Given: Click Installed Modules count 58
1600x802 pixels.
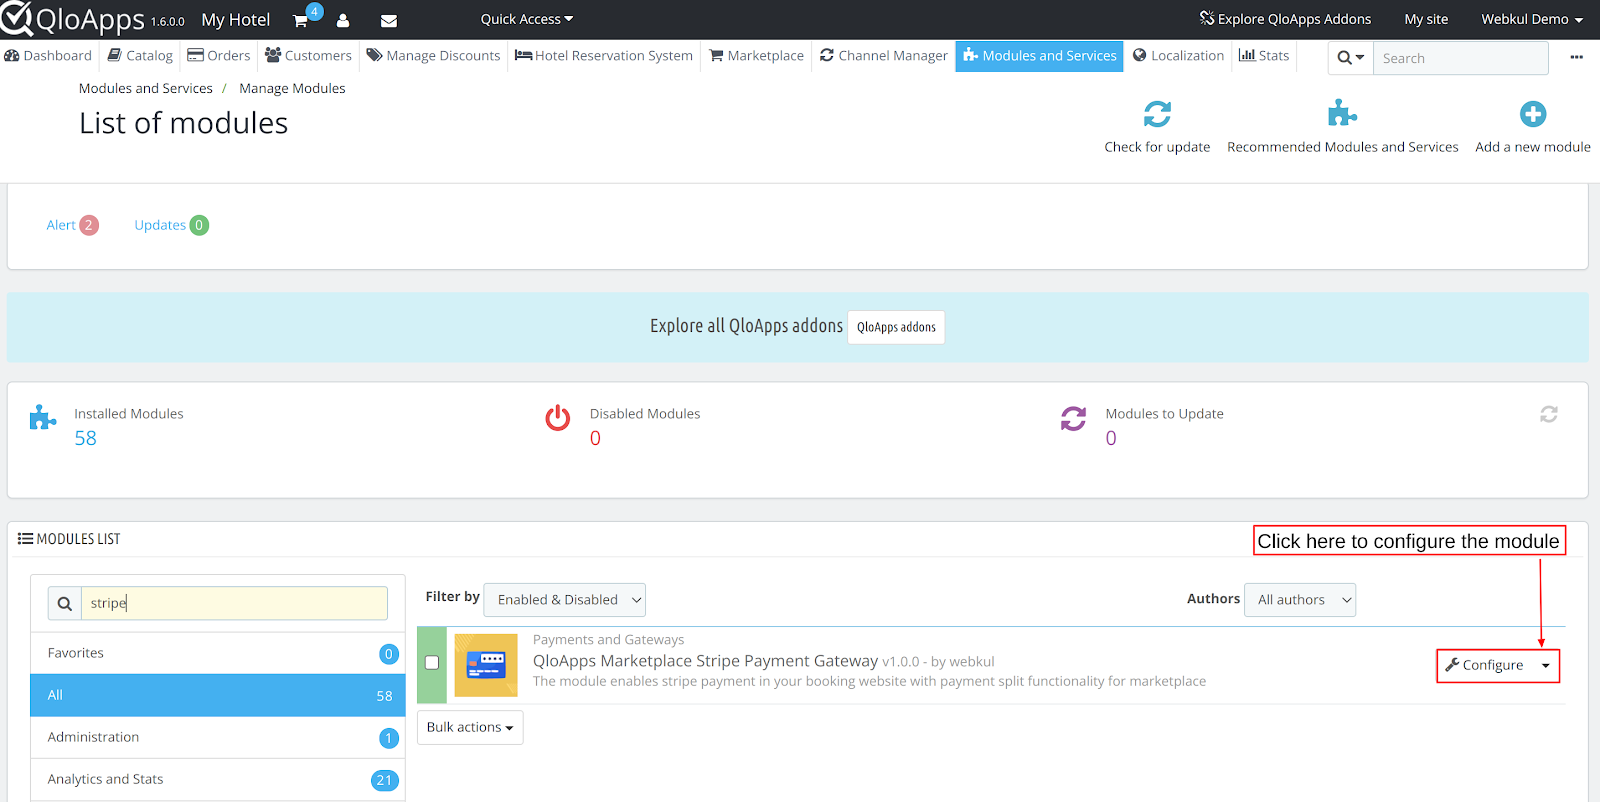Looking at the screenshot, I should (x=85, y=438).
